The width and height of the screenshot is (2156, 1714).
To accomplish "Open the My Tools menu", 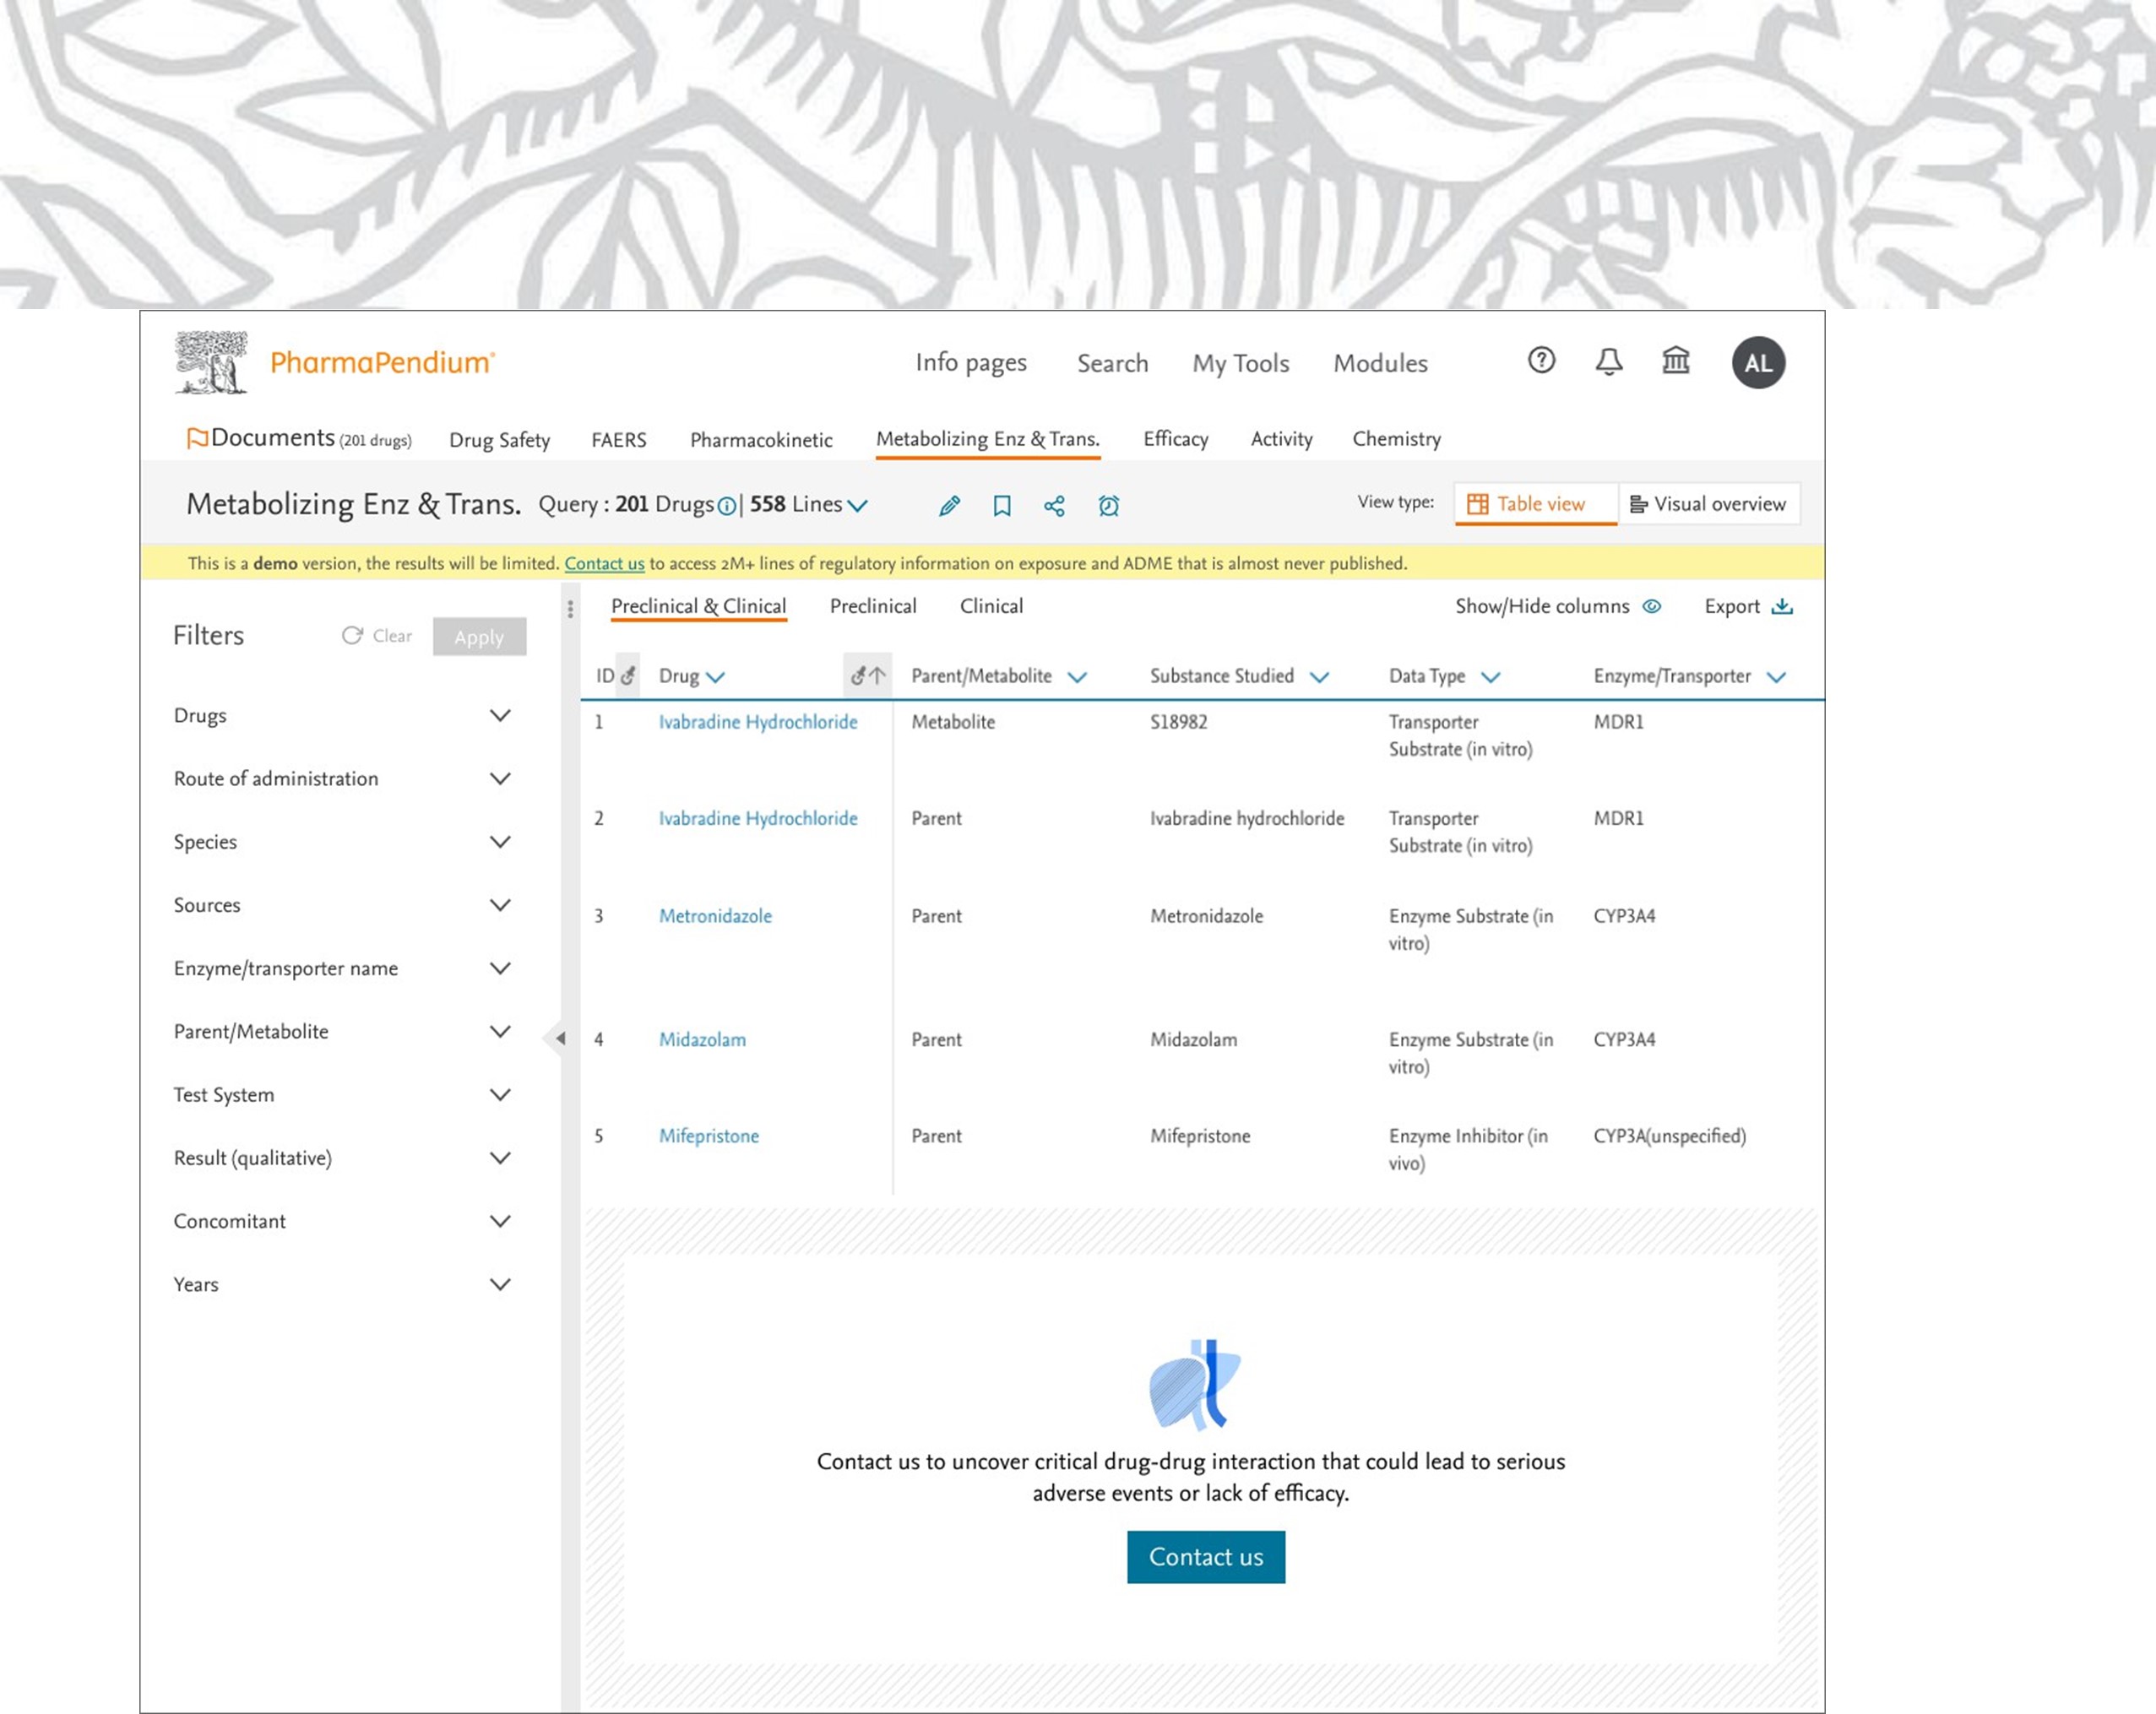I will pos(1240,363).
